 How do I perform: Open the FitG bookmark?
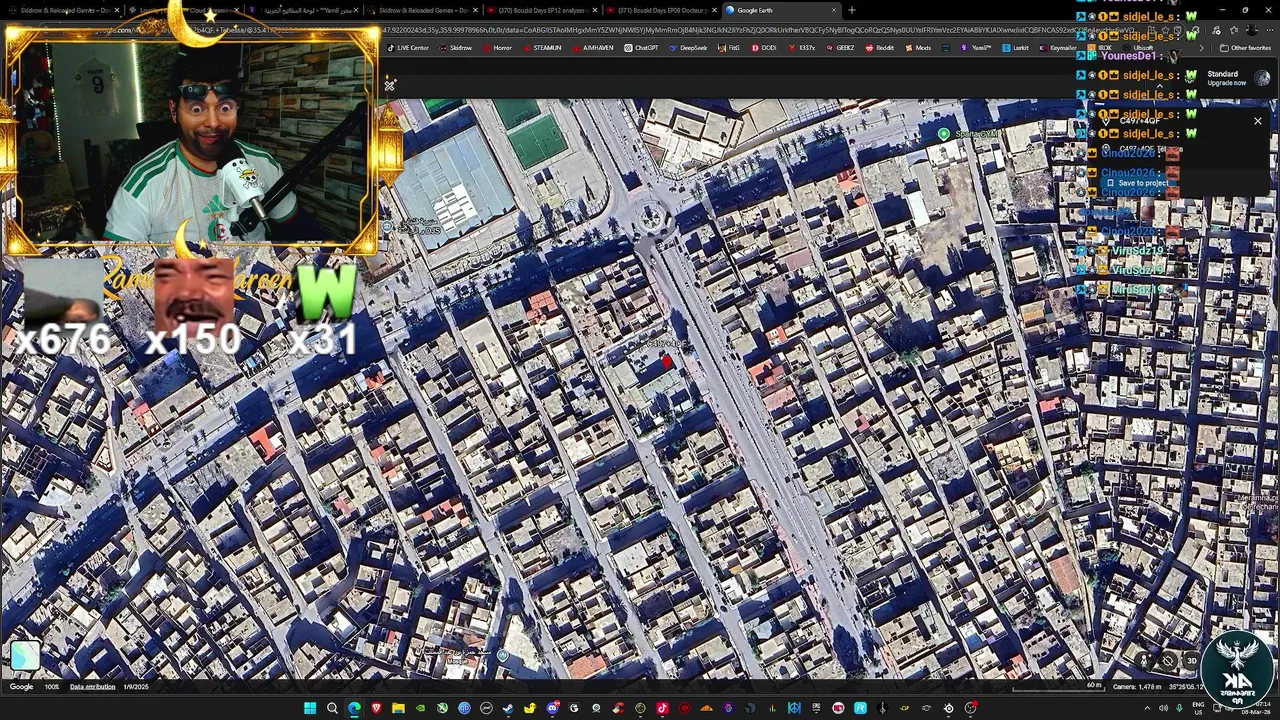click(x=729, y=48)
